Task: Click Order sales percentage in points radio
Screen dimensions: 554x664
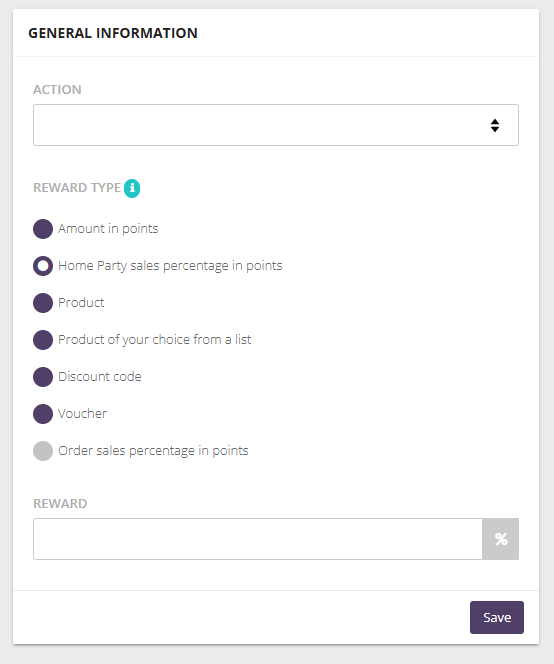Action: pos(43,451)
